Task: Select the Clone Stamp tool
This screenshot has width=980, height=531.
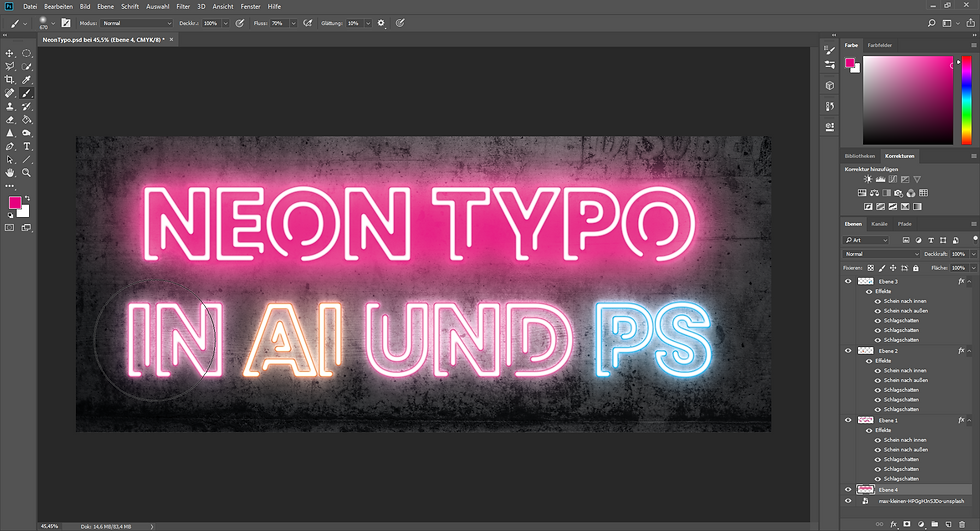Action: click(x=9, y=107)
